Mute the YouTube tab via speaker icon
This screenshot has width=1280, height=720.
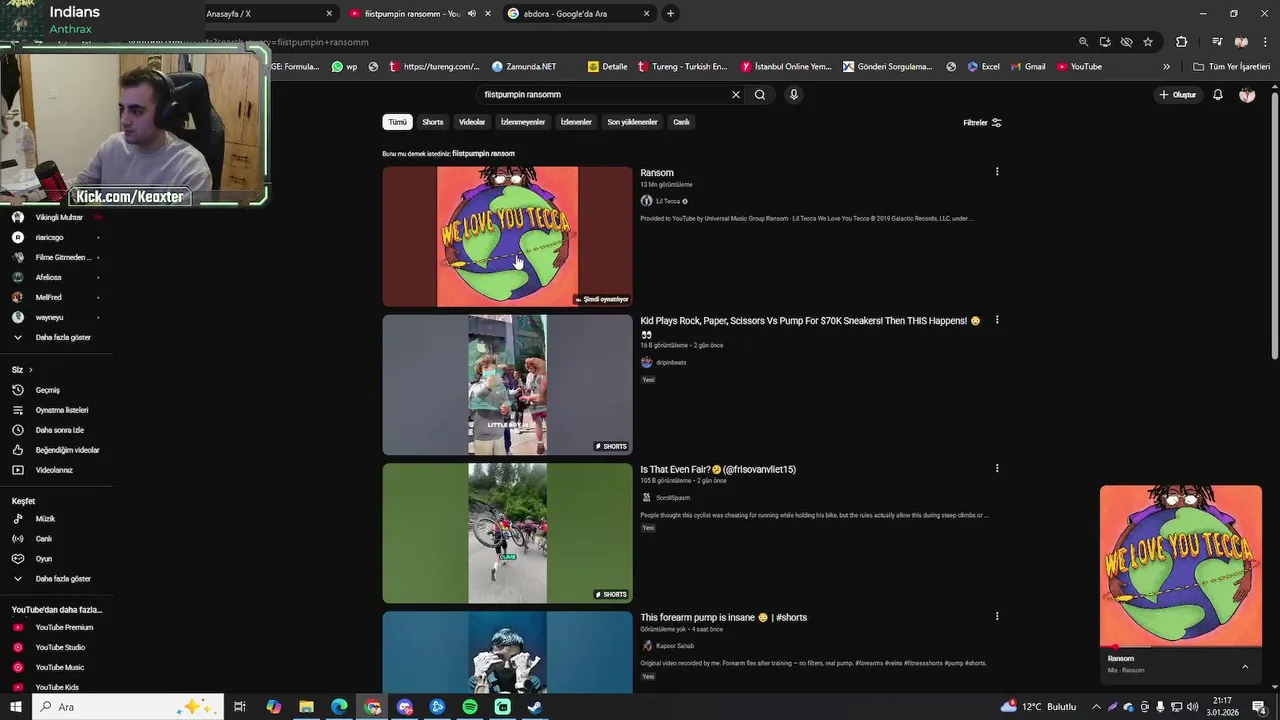(472, 14)
